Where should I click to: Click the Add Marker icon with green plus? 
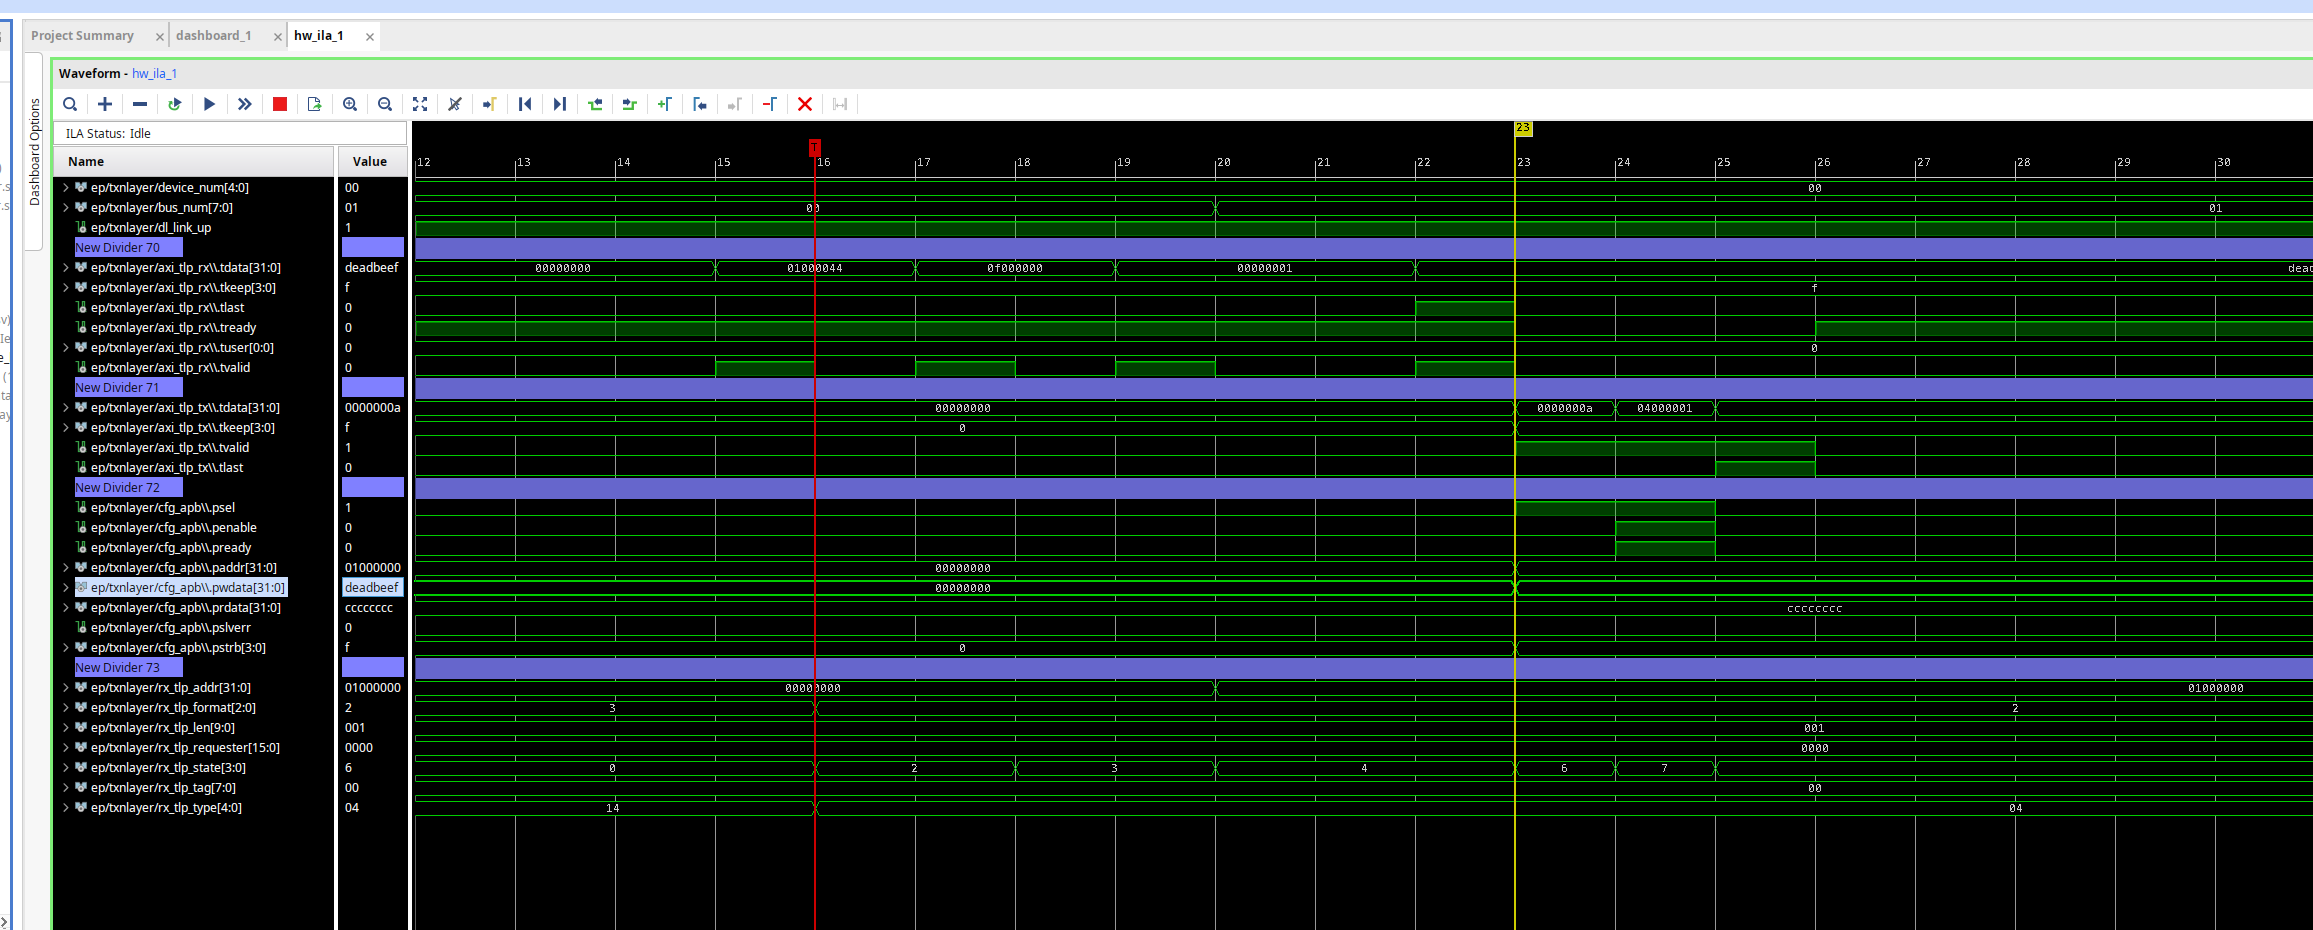coord(664,104)
